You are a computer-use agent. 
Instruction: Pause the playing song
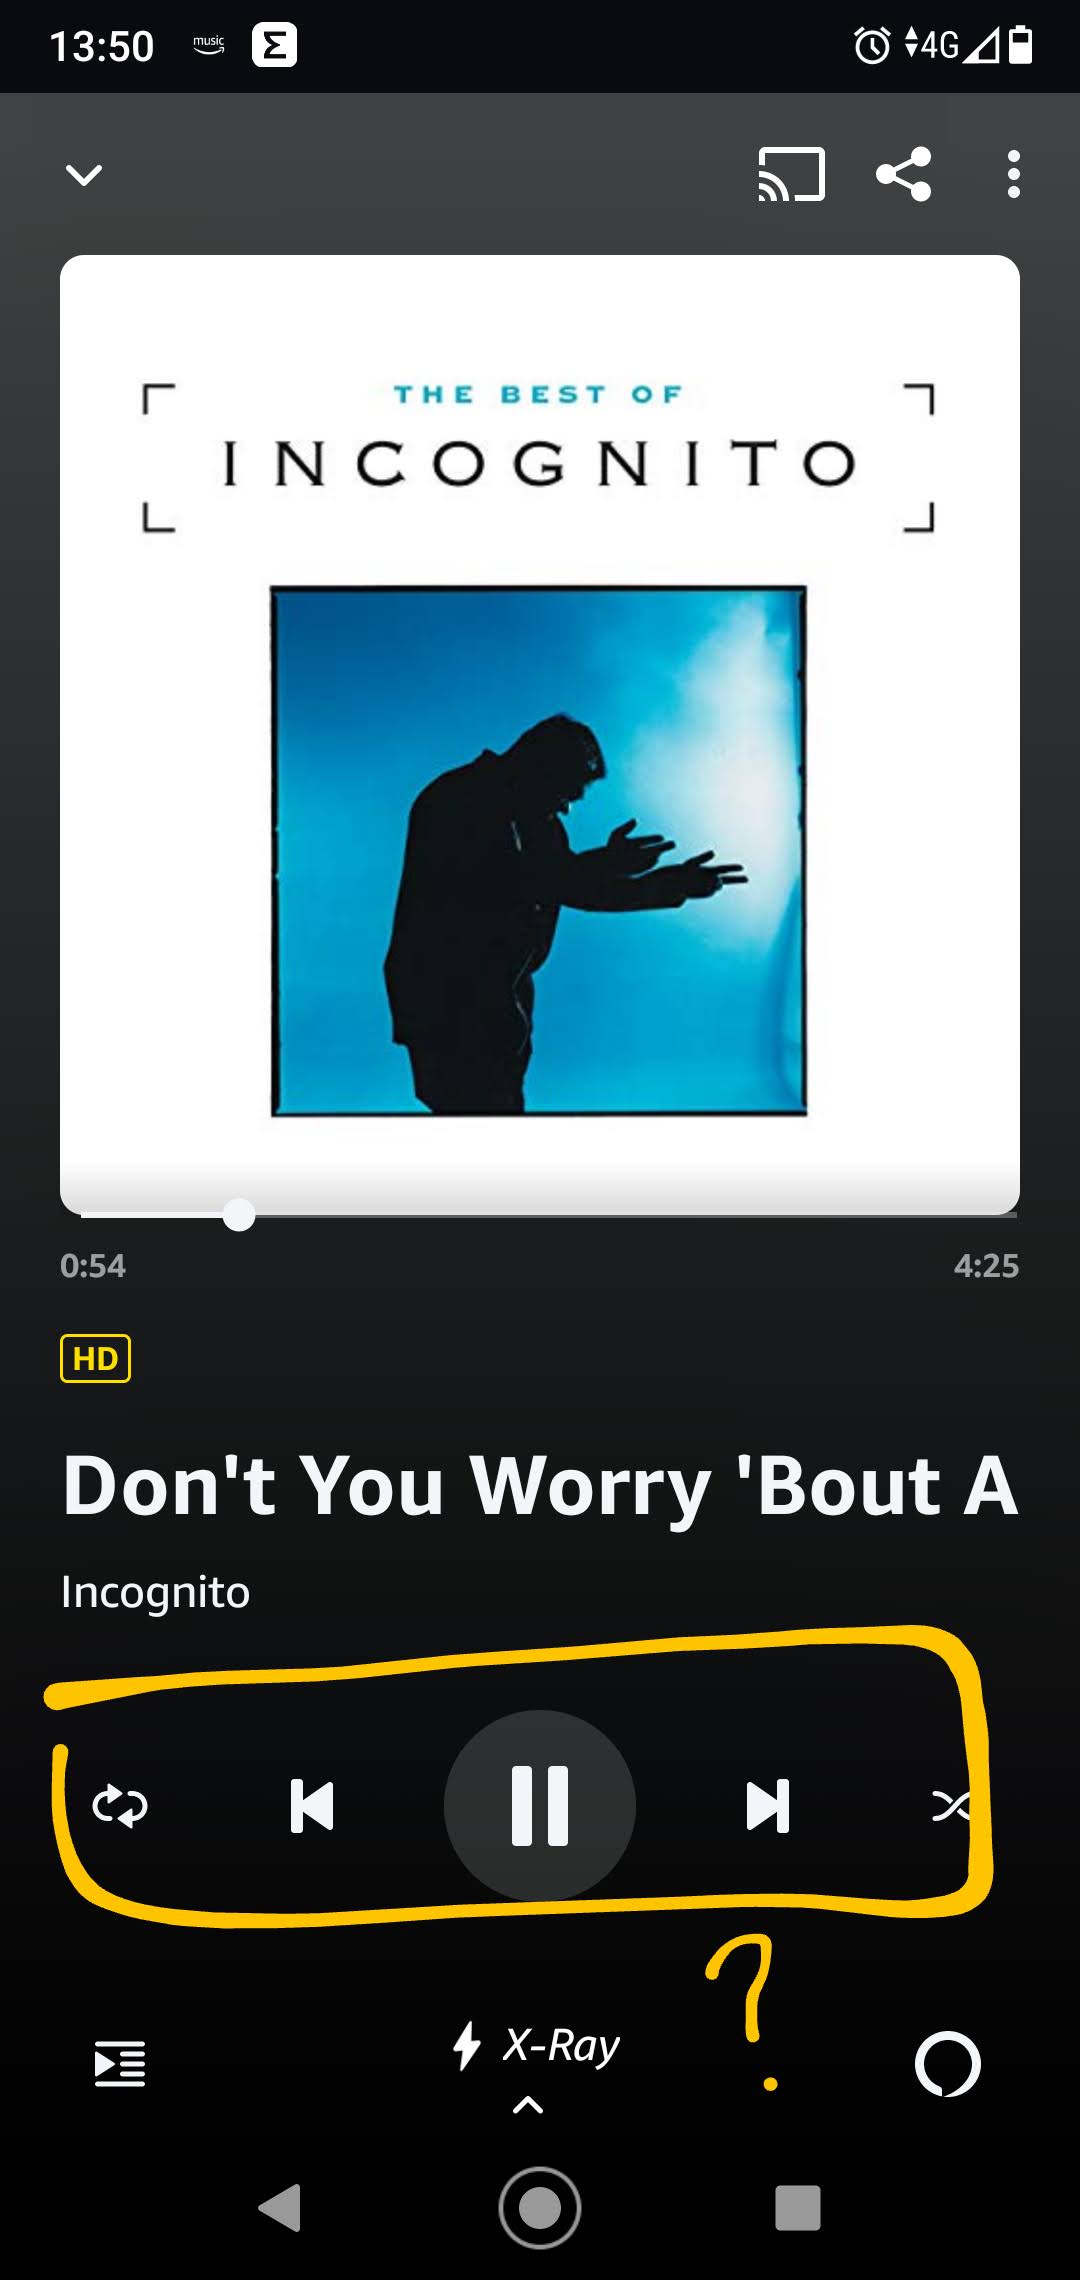(x=540, y=1806)
